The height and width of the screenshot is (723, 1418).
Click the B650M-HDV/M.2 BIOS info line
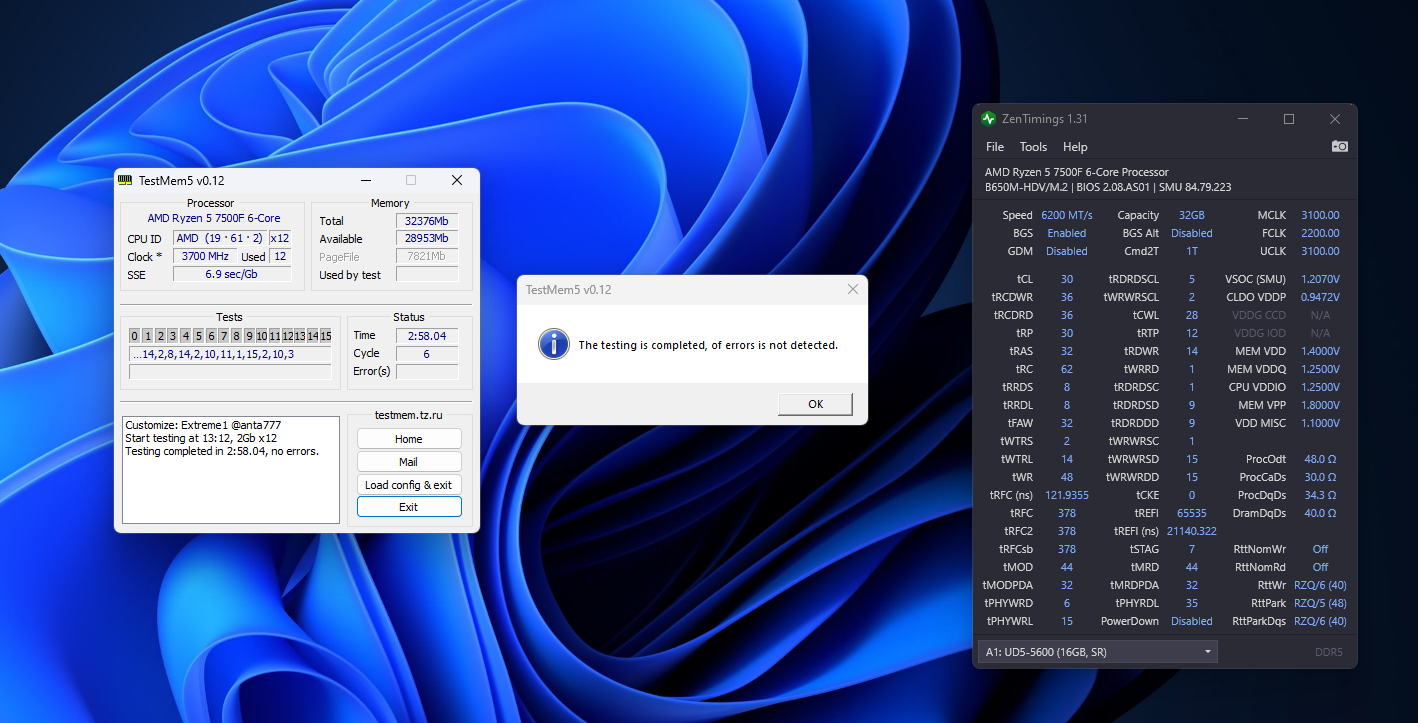tap(1108, 187)
